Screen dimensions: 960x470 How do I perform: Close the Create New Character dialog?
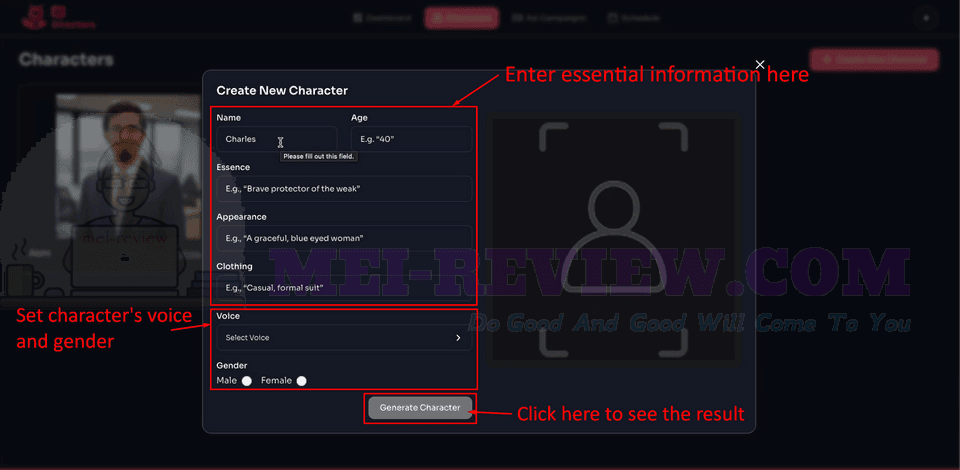[760, 64]
